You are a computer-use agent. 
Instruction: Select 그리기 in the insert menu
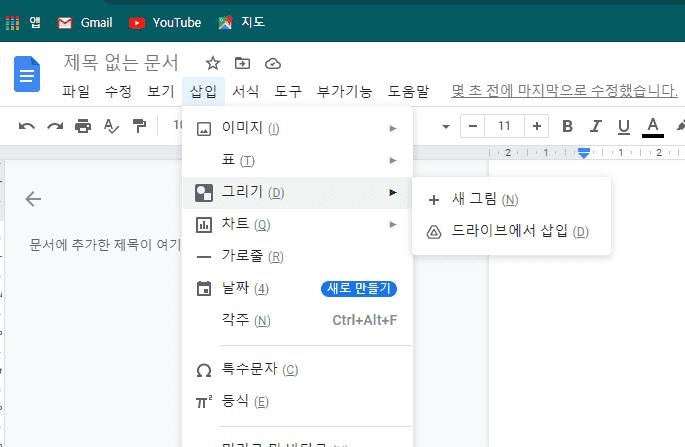point(298,193)
